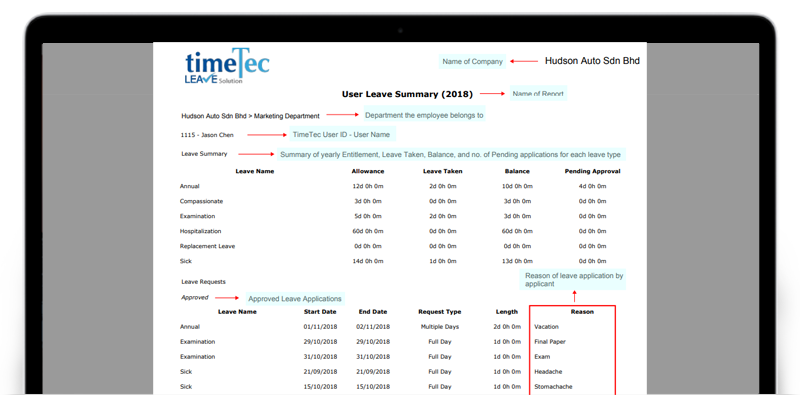This screenshot has height=395, width=800.
Task: Click the user line 1115 - Jason Chen
Action: tap(207, 135)
